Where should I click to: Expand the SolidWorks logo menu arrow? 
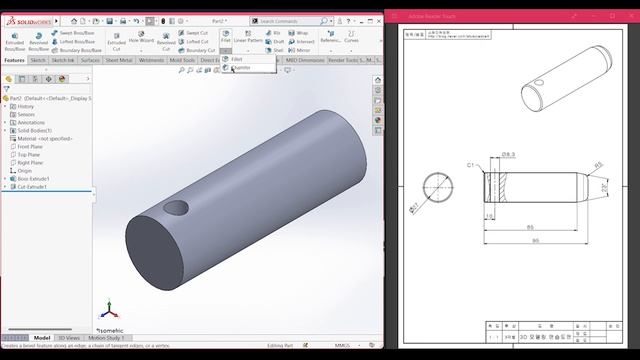click(56, 21)
